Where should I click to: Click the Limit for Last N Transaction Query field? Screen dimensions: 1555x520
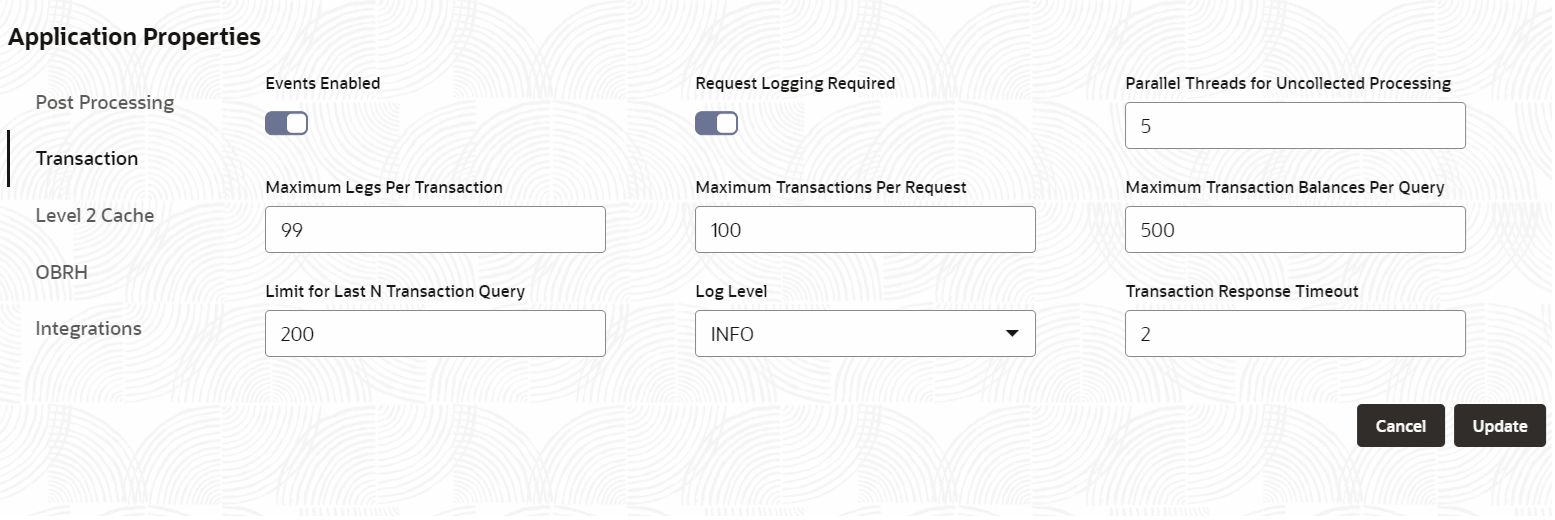click(x=435, y=334)
